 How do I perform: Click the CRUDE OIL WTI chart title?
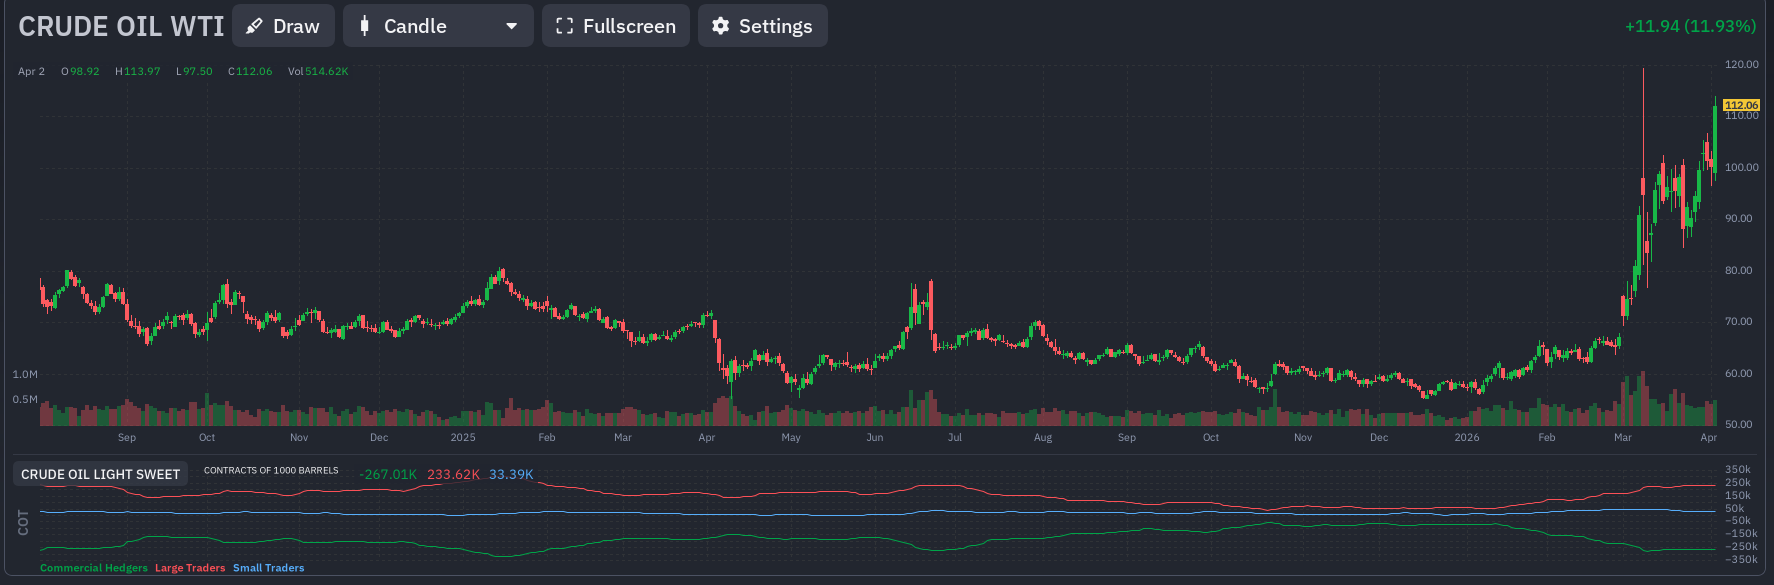pos(121,27)
